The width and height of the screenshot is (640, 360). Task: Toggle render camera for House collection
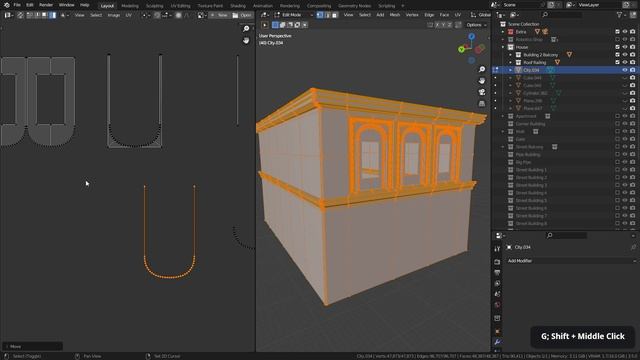(x=633, y=47)
